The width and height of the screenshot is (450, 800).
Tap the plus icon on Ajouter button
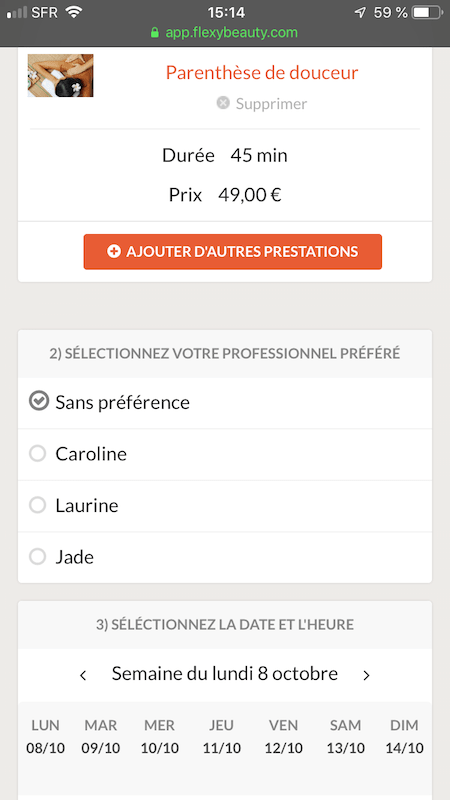pyautogui.click(x=114, y=252)
